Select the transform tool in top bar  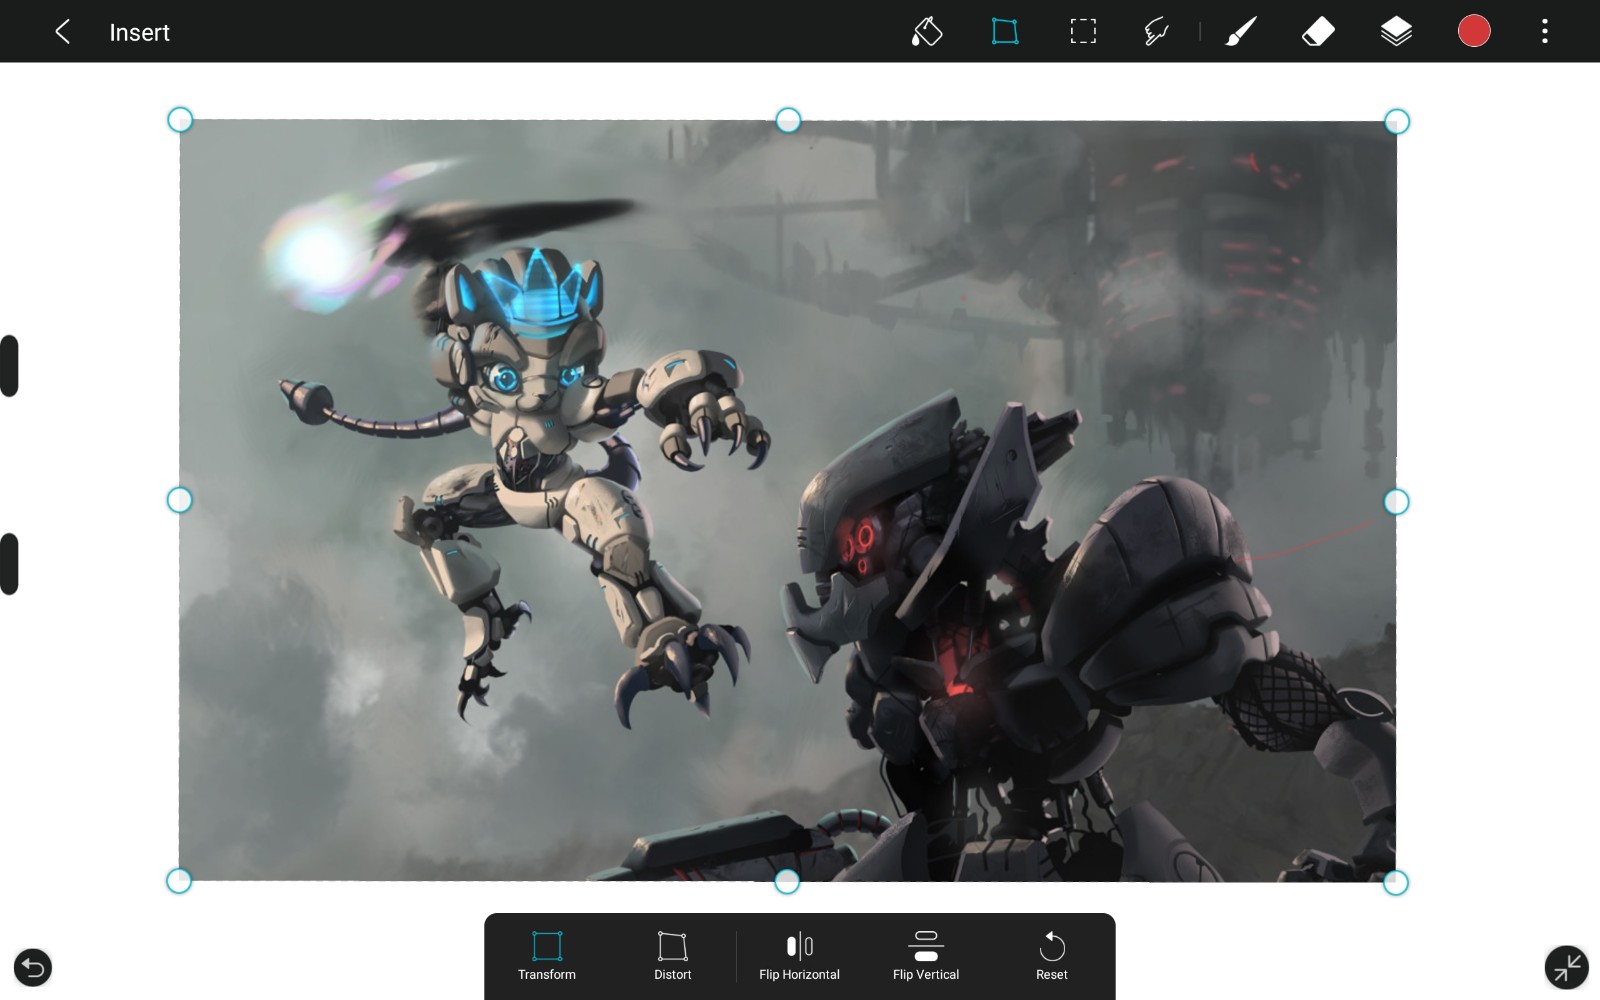point(1004,32)
